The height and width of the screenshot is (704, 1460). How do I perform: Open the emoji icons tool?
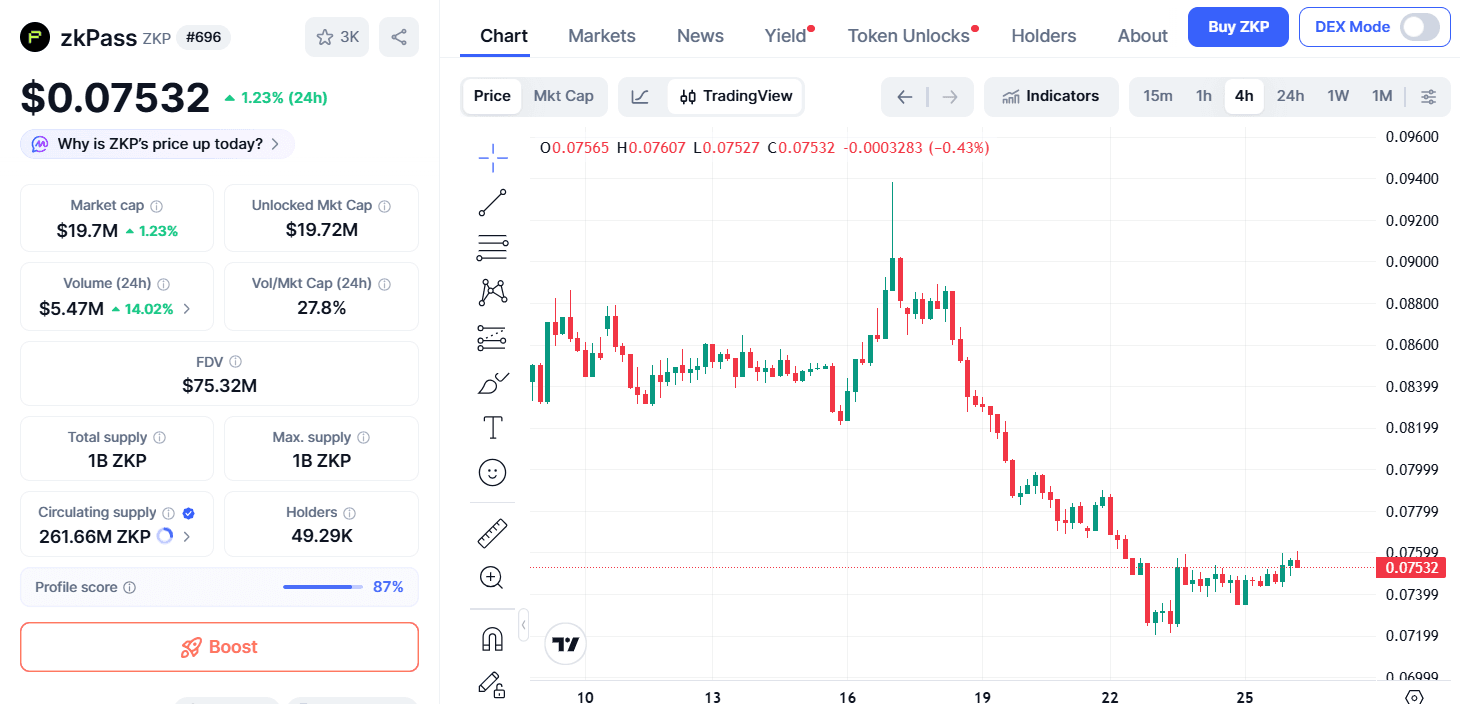point(492,472)
